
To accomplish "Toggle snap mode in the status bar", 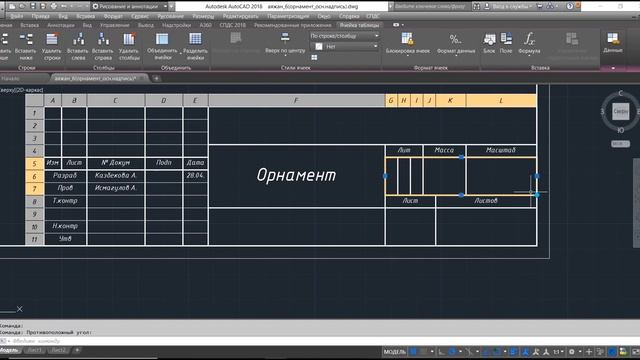I will coord(424,351).
